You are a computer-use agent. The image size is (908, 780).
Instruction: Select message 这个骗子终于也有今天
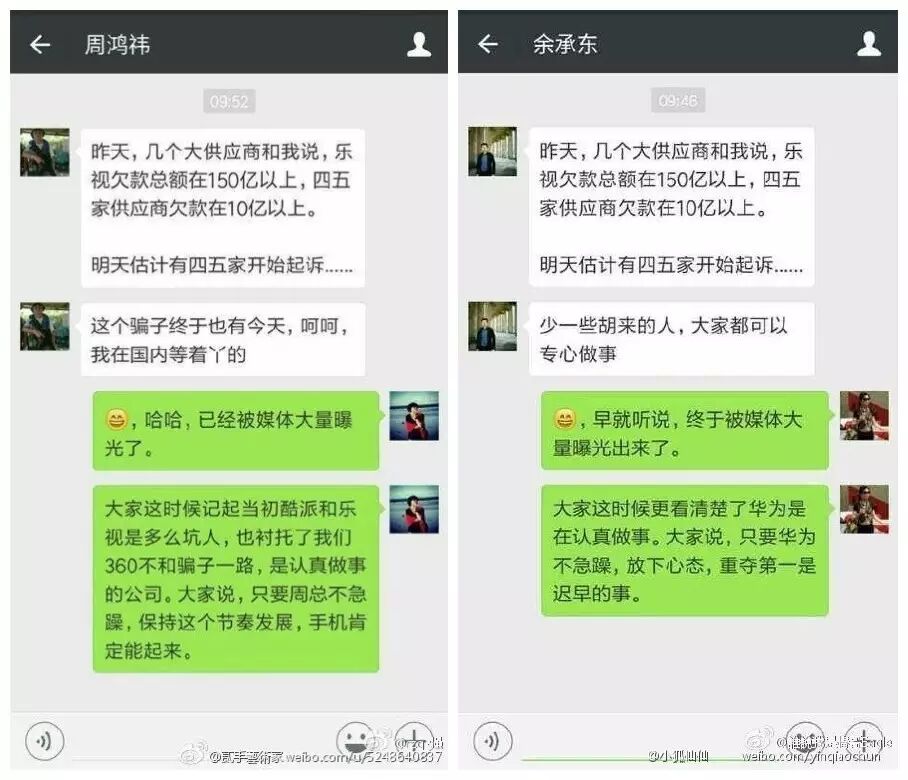[x=223, y=339]
